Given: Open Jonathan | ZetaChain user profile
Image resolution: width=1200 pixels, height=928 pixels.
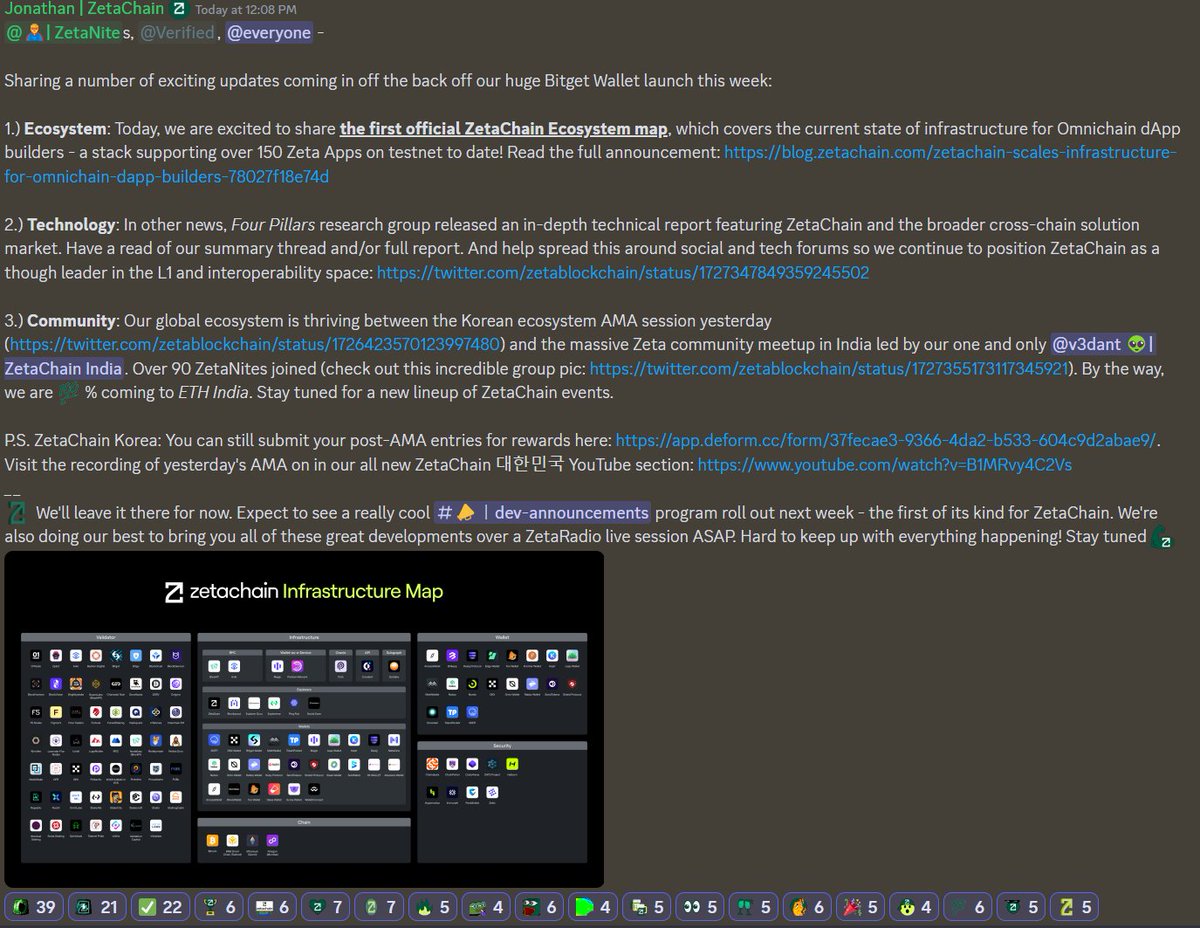Looking at the screenshot, I should coord(84,9).
